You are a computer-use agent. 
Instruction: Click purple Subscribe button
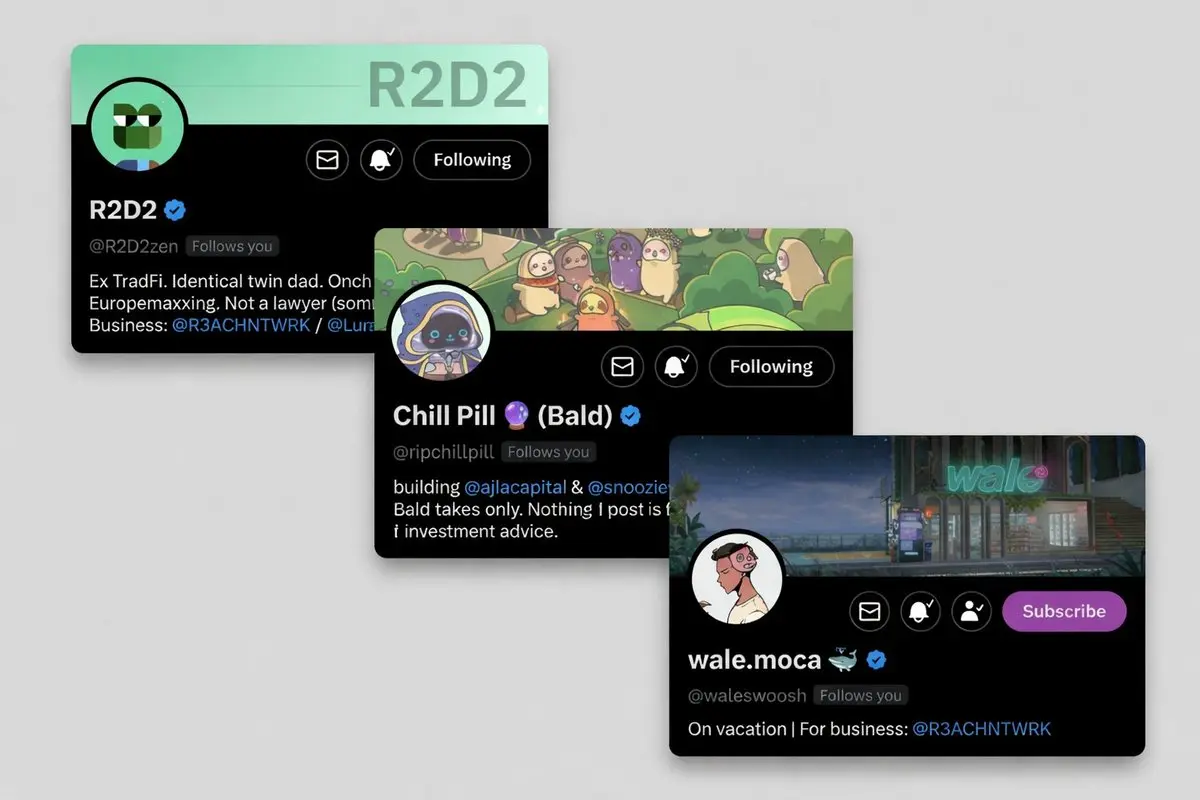coord(1064,611)
